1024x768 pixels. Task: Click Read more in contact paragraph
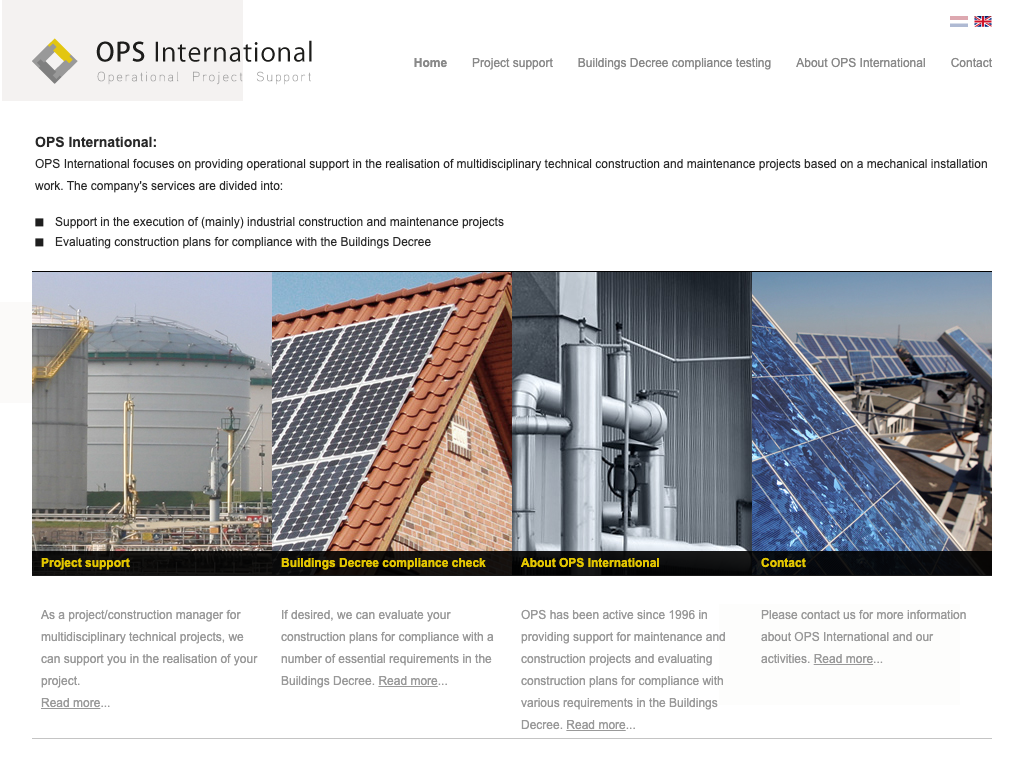coord(843,659)
